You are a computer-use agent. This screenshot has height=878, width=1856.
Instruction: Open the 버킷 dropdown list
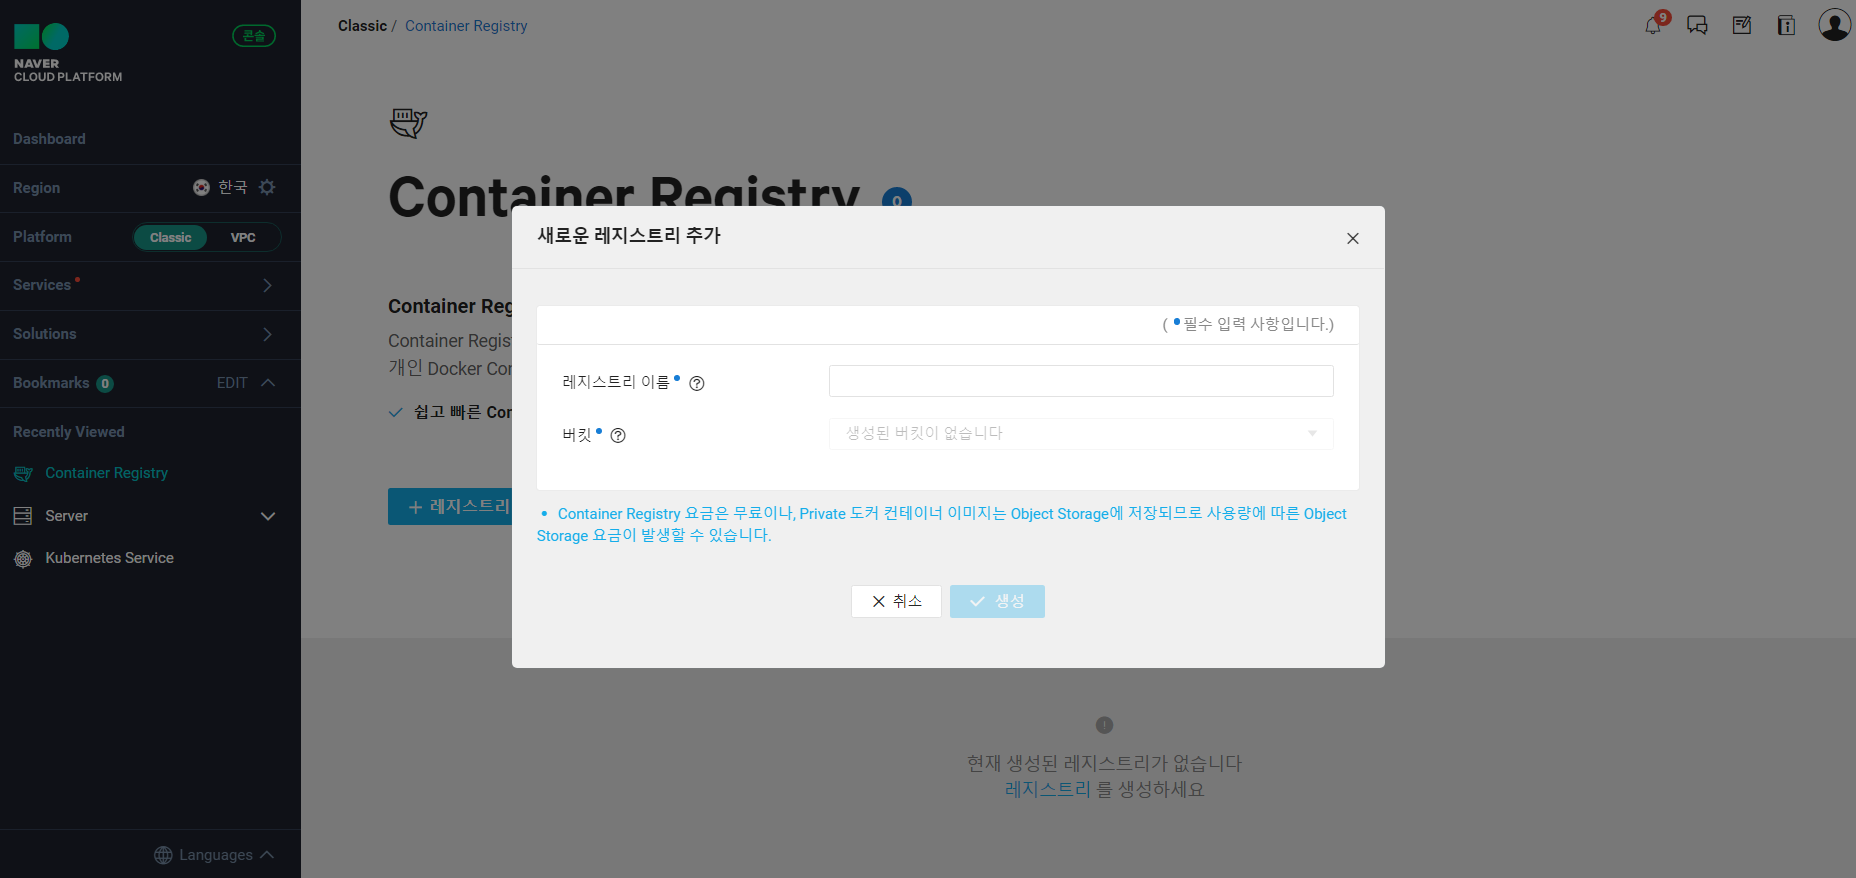click(1081, 434)
